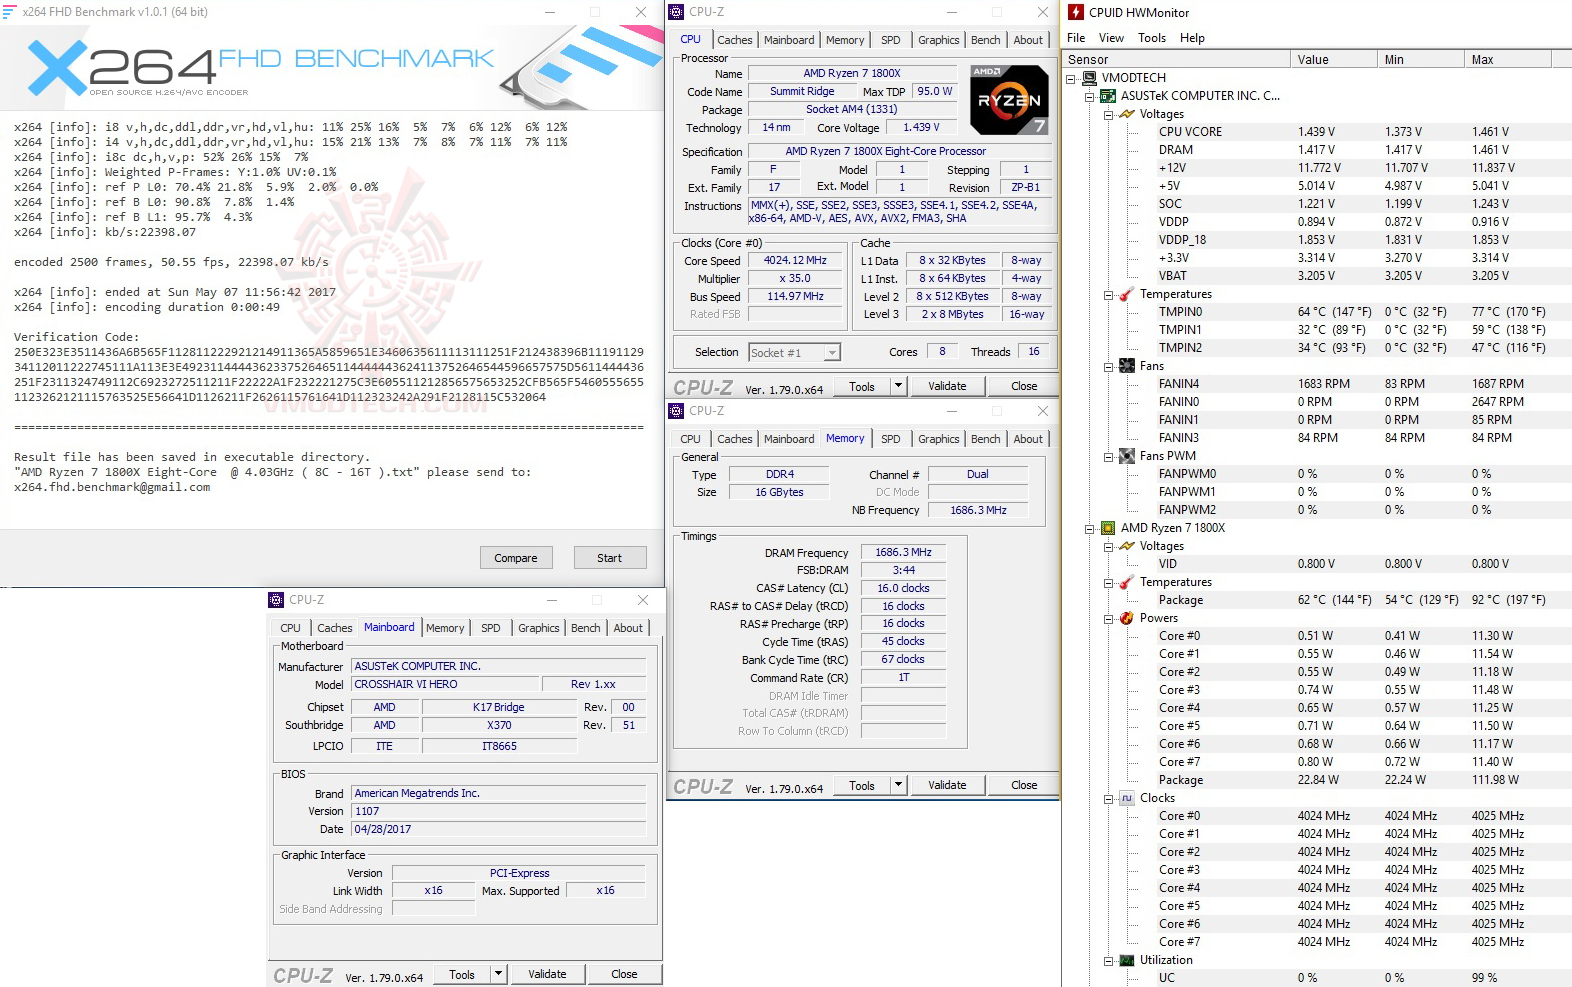Click the Value column header
This screenshot has width=1572, height=987.
(1333, 60)
